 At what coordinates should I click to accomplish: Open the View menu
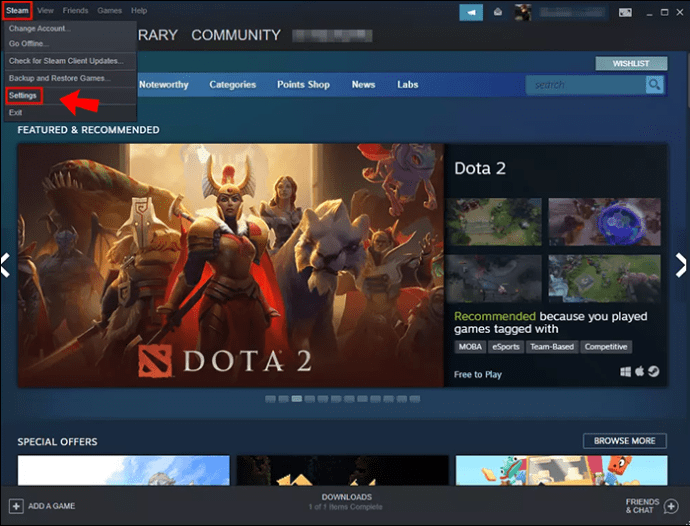[45, 11]
